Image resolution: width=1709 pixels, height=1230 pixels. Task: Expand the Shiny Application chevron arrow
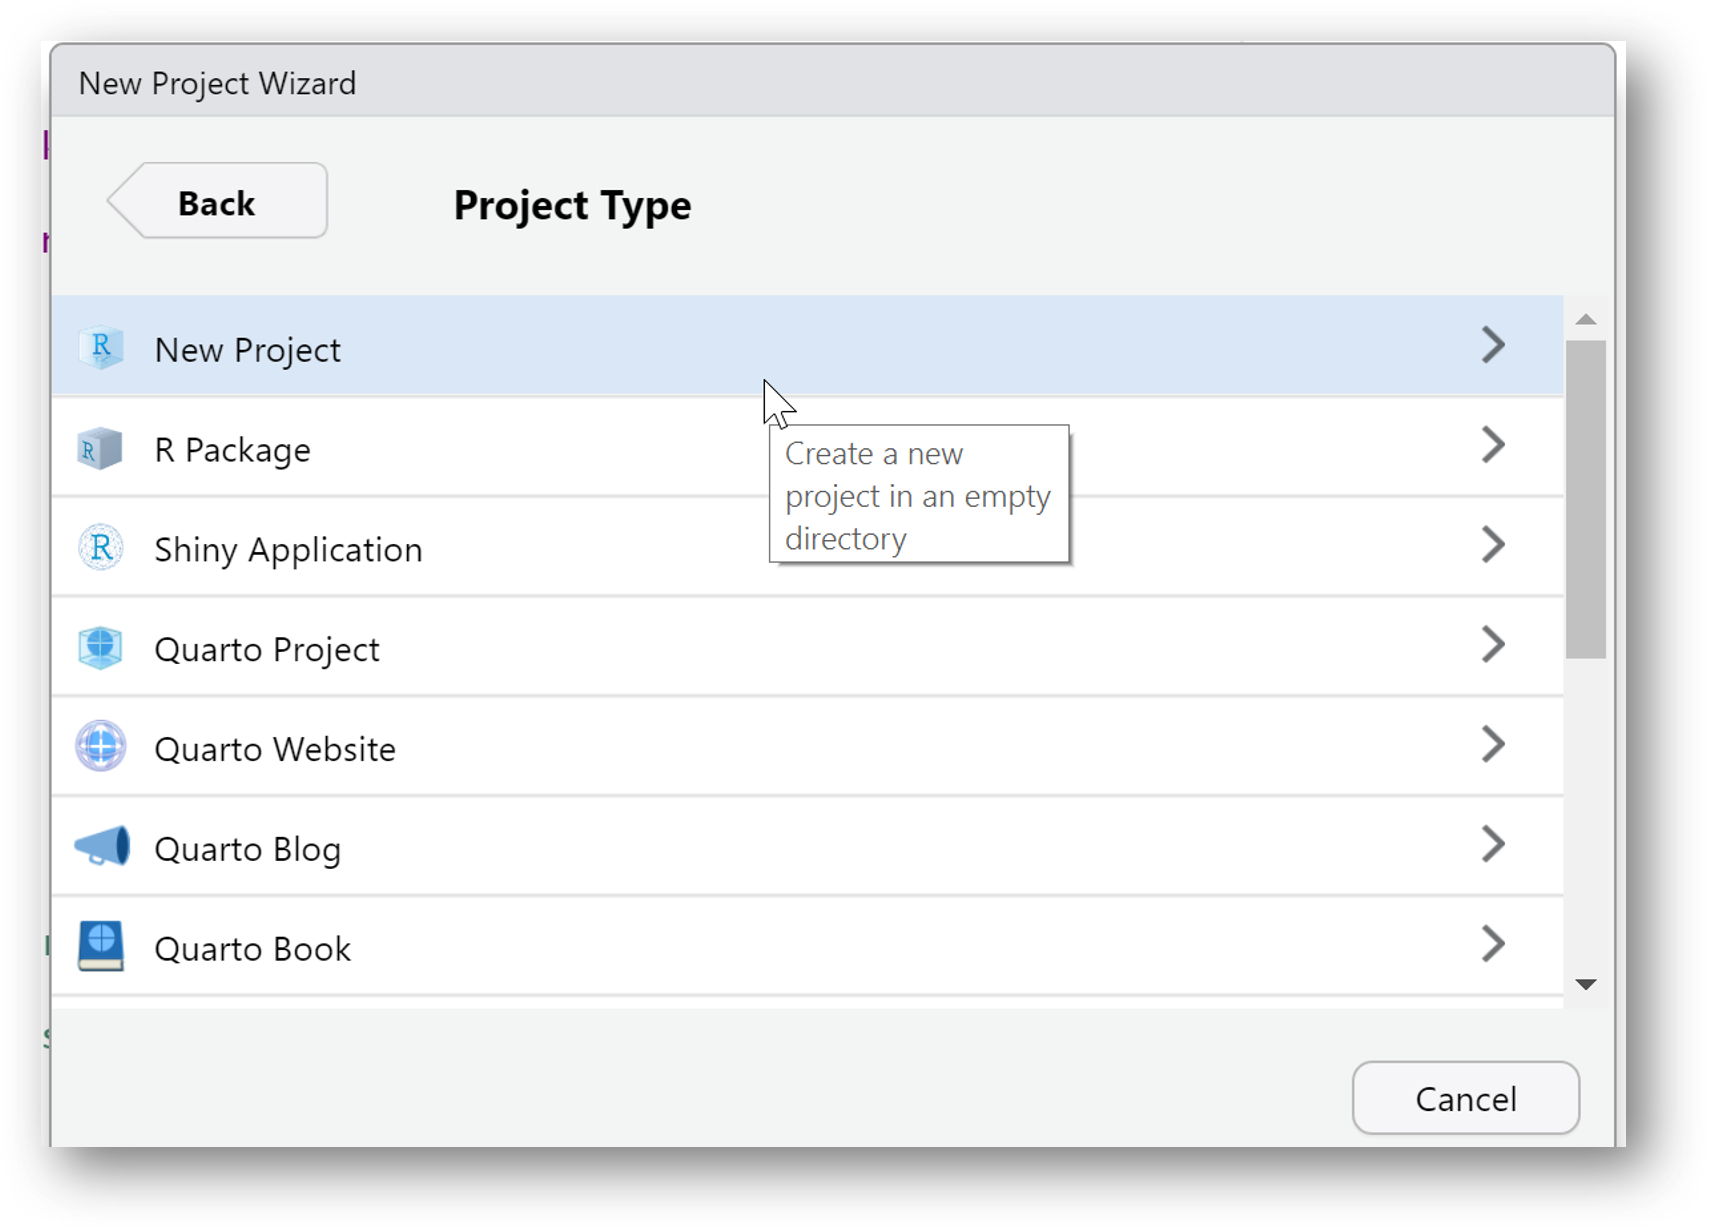(x=1492, y=545)
